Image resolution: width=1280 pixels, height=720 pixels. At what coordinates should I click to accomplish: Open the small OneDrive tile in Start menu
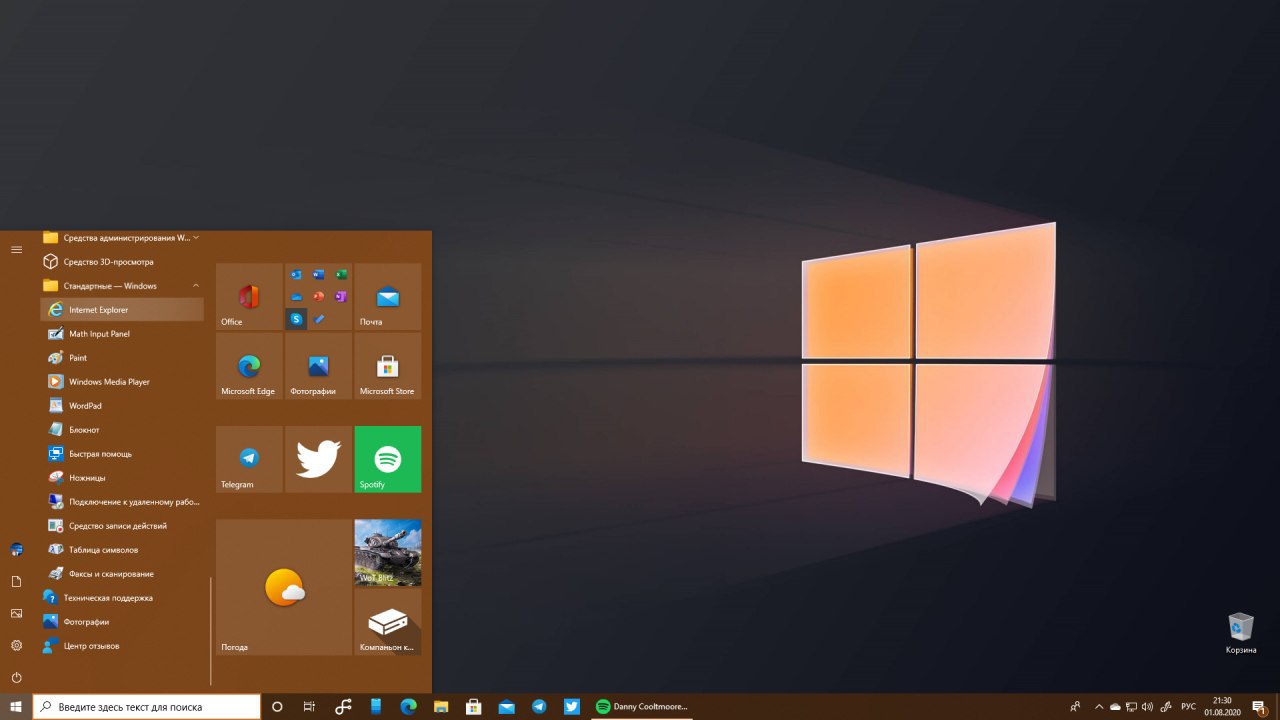[297, 297]
